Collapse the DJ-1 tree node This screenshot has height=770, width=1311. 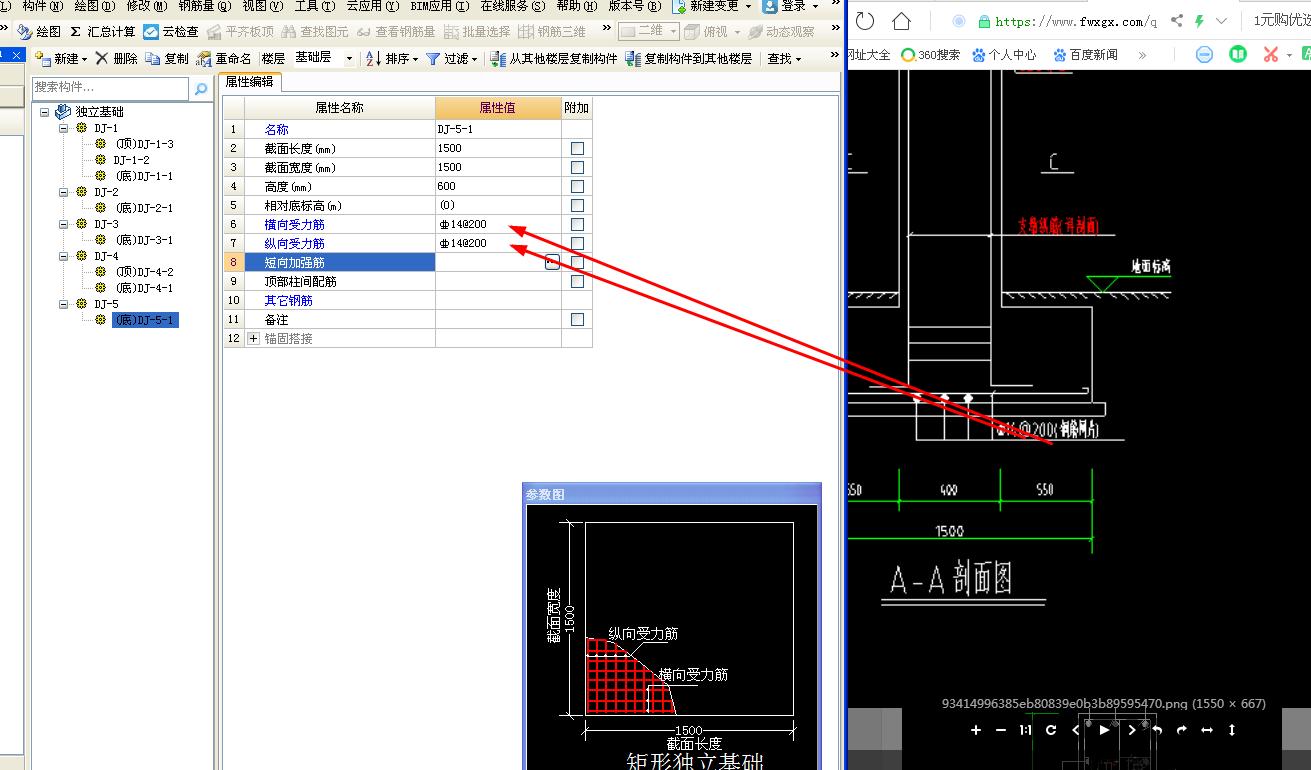64,128
